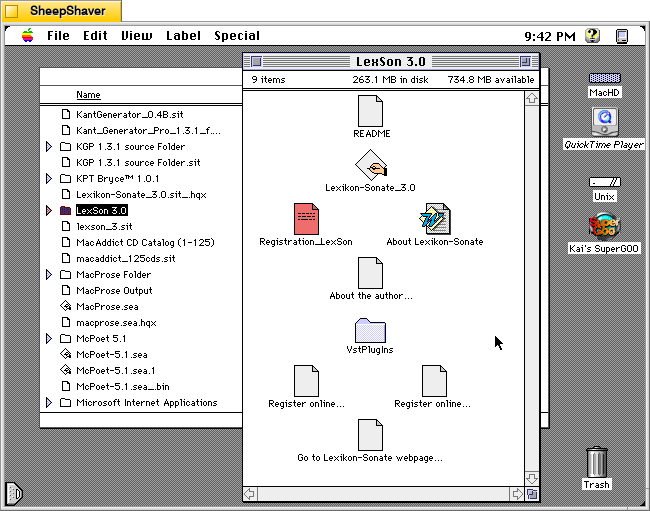Open the Apple menu
650x511 pixels.
pos(28,36)
